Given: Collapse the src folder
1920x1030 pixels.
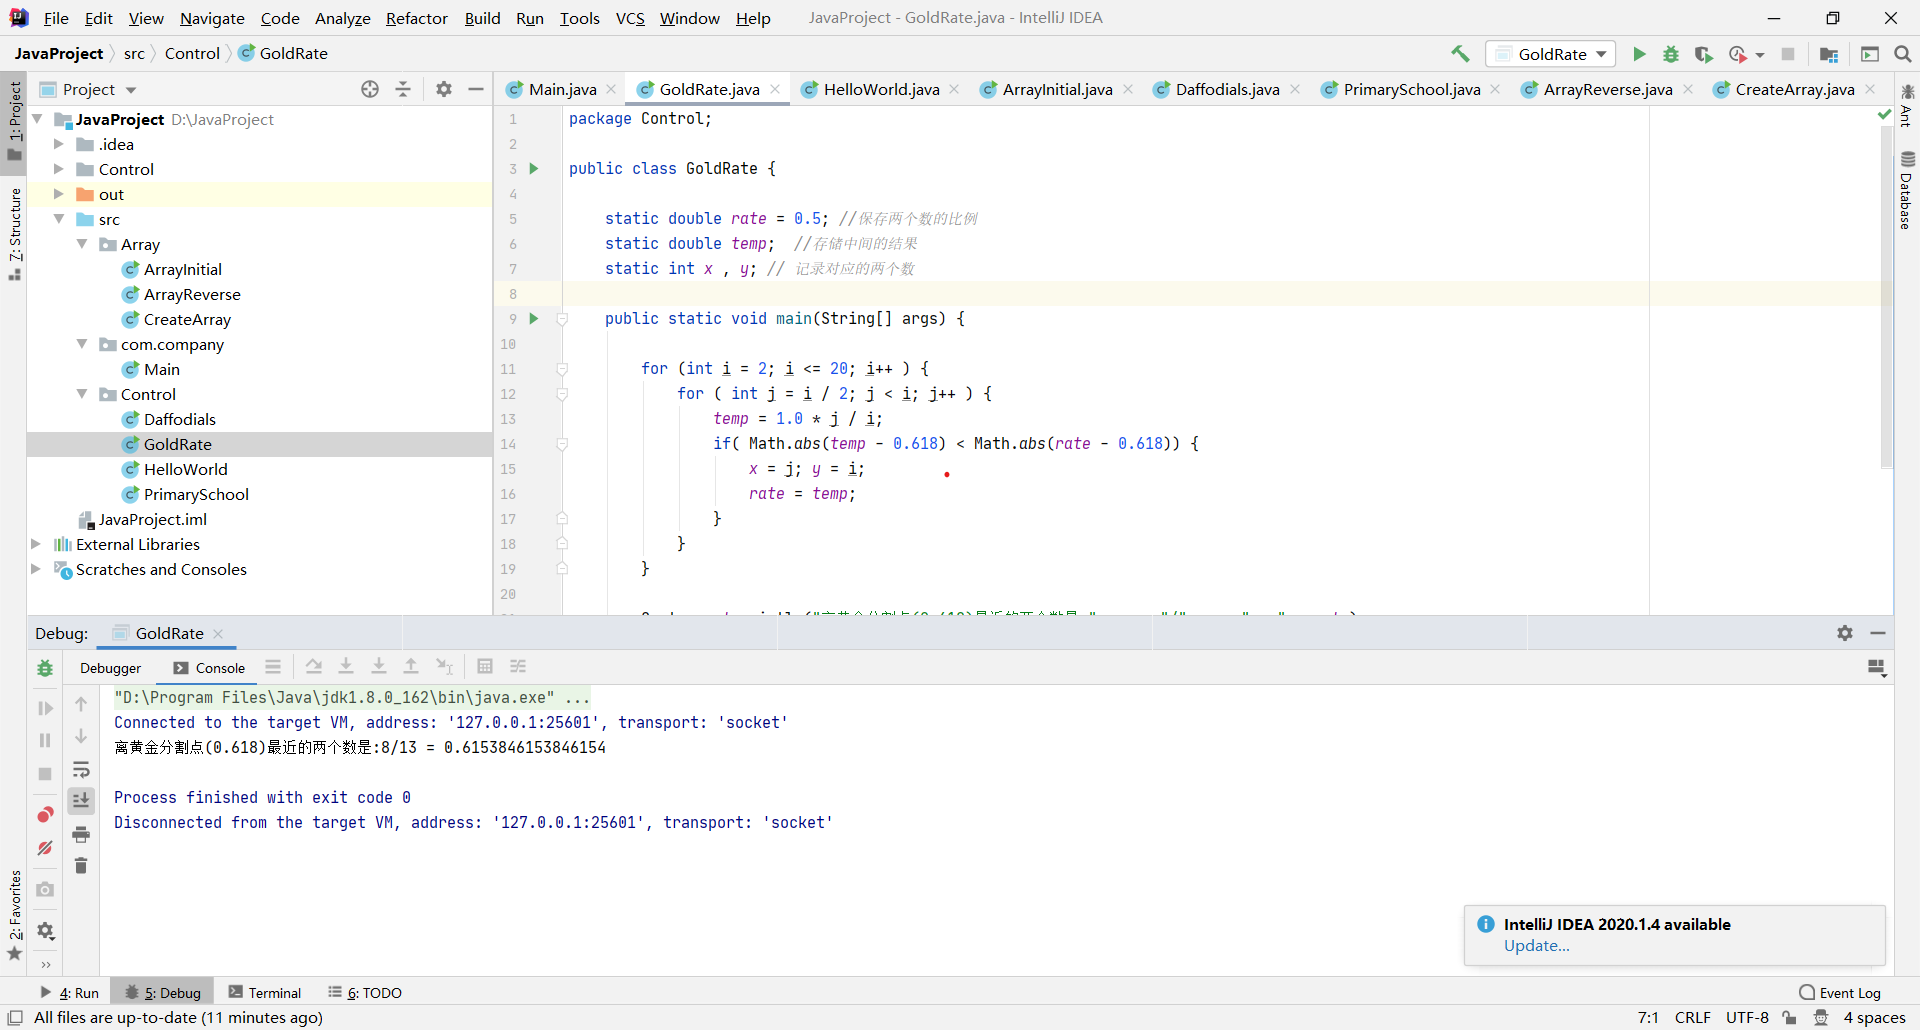Looking at the screenshot, I should (59, 219).
